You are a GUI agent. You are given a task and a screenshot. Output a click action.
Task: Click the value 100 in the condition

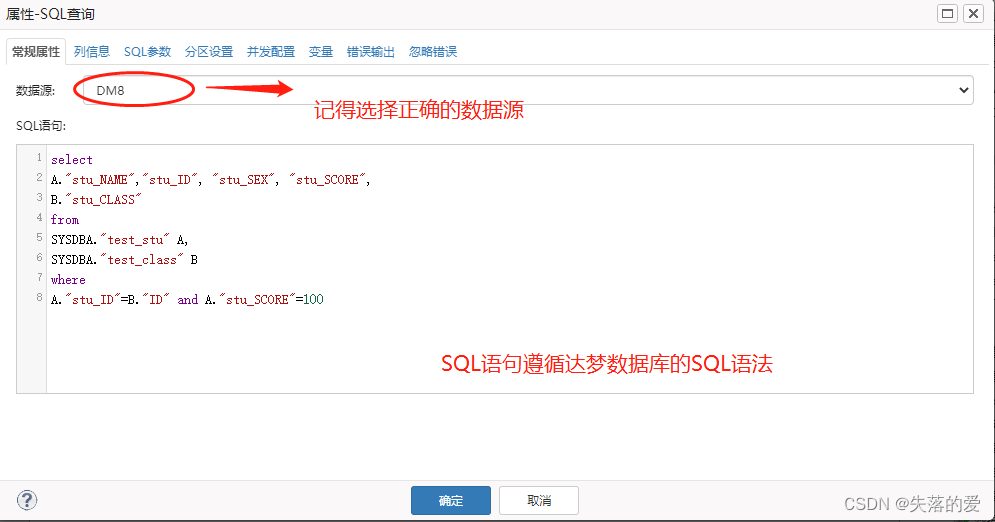click(x=313, y=299)
